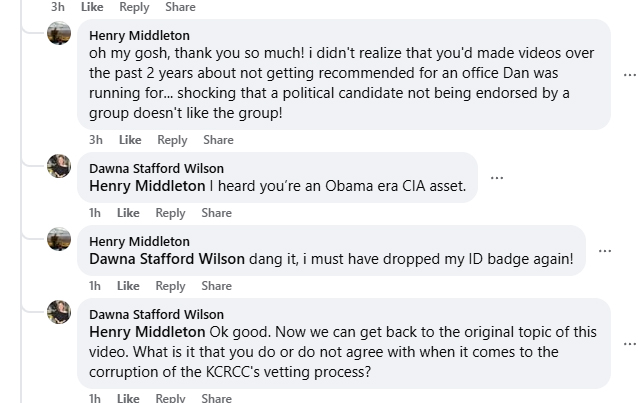Viewport: 638px width, 403px height.
Task: Click Henry's avatar on ID badge comment
Action: pyautogui.click(x=59, y=240)
